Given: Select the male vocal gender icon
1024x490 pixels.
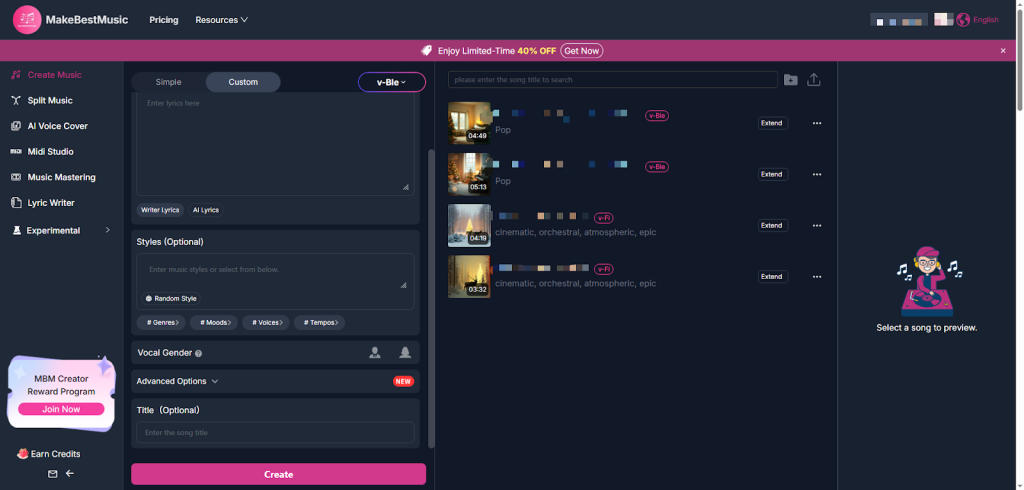Looking at the screenshot, I should [375, 352].
